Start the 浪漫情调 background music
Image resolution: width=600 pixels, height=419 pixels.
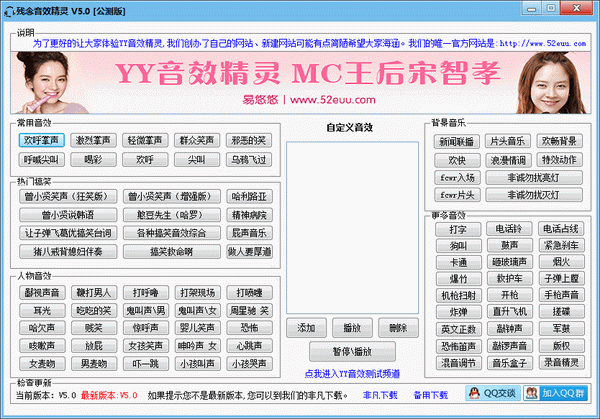507,159
